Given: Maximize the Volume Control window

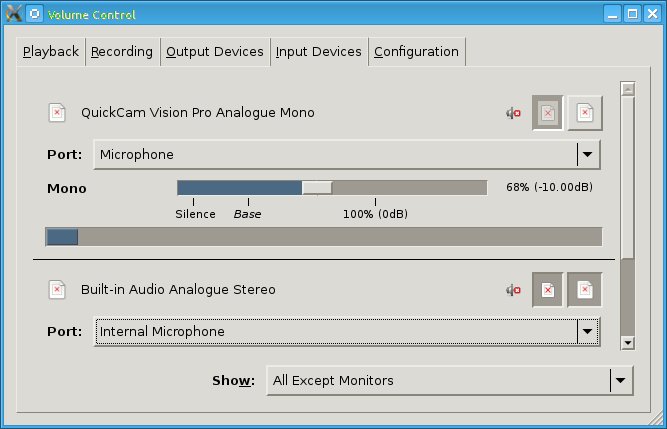Looking at the screenshot, I should coord(632,15).
